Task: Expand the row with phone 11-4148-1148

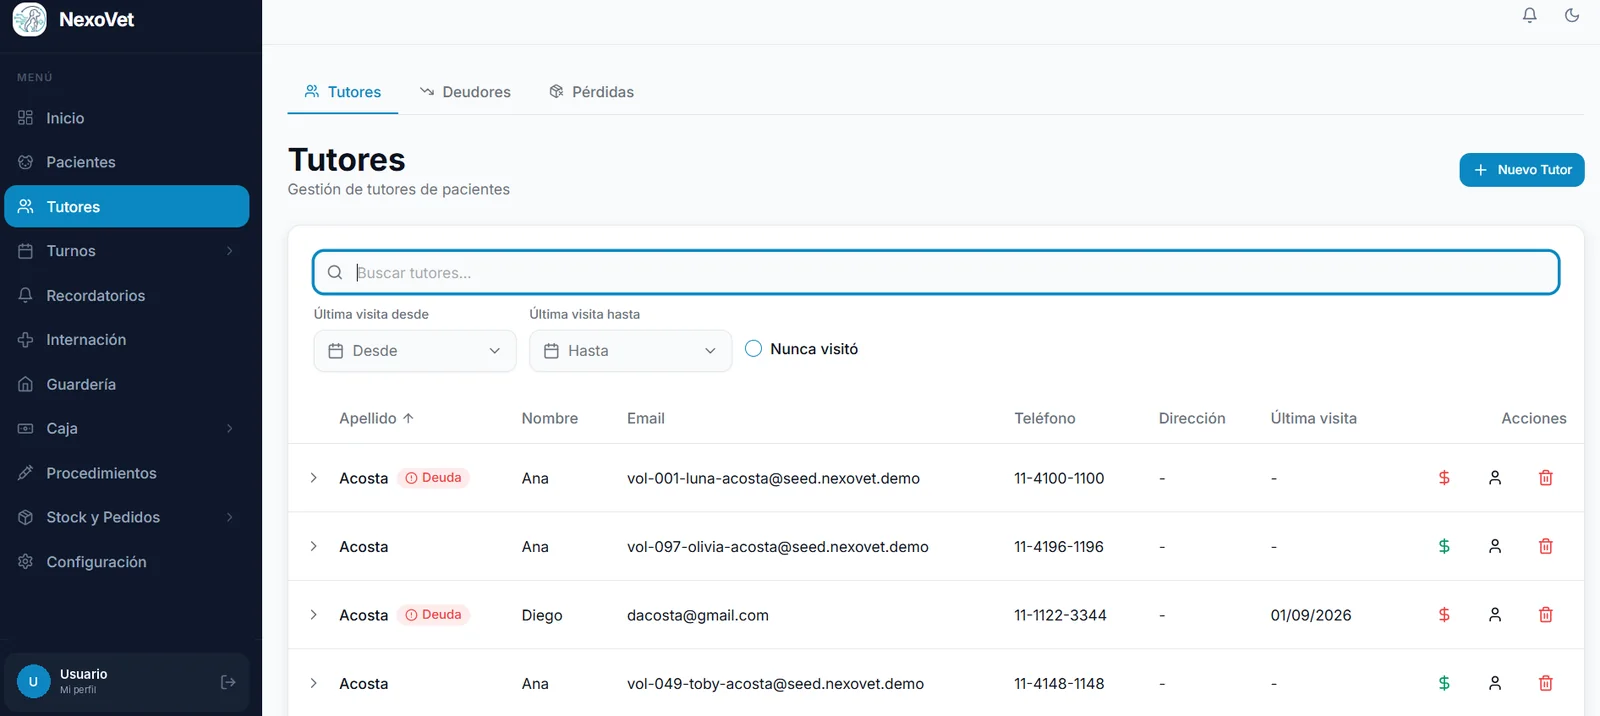Action: tap(313, 683)
